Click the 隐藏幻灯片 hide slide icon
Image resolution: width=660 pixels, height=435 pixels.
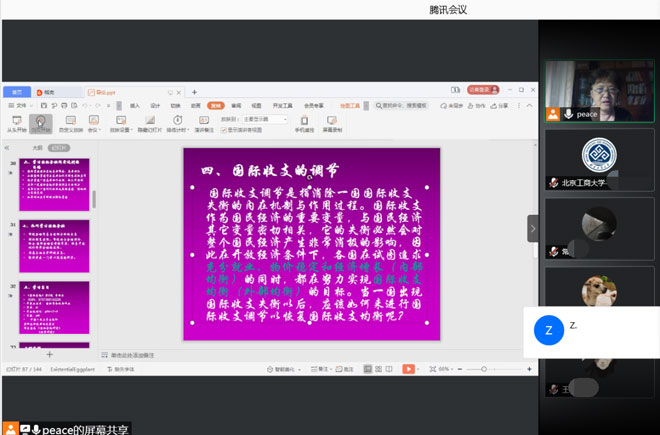coord(149,123)
